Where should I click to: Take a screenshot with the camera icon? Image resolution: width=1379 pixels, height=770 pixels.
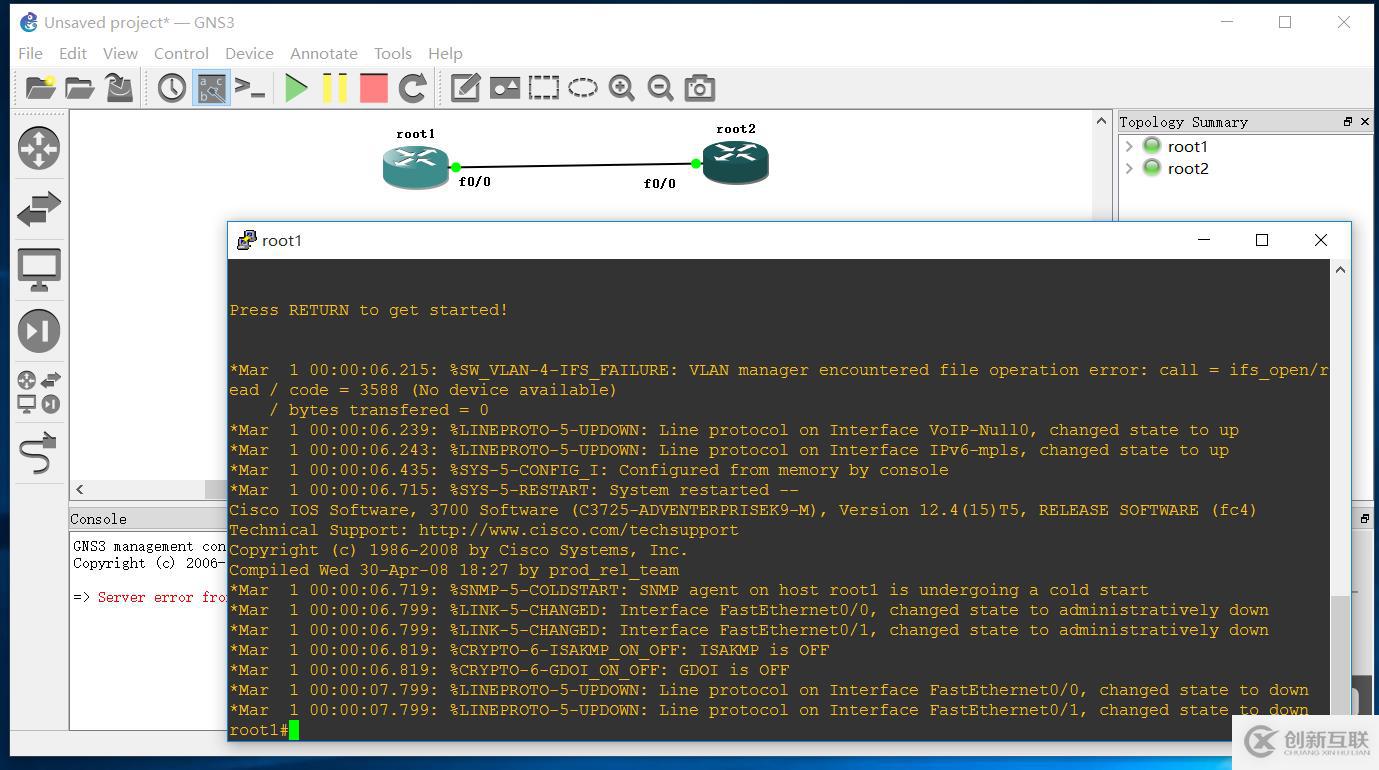pos(699,88)
